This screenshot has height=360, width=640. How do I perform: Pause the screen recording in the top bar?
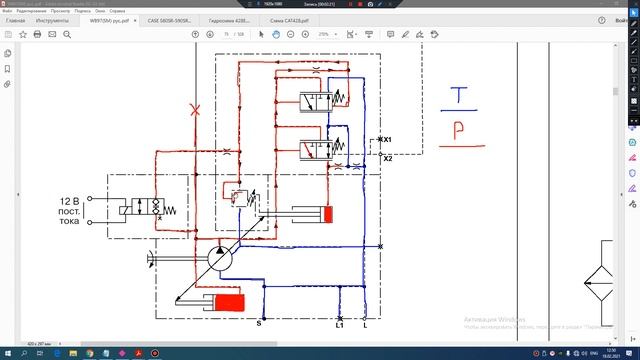point(350,4)
